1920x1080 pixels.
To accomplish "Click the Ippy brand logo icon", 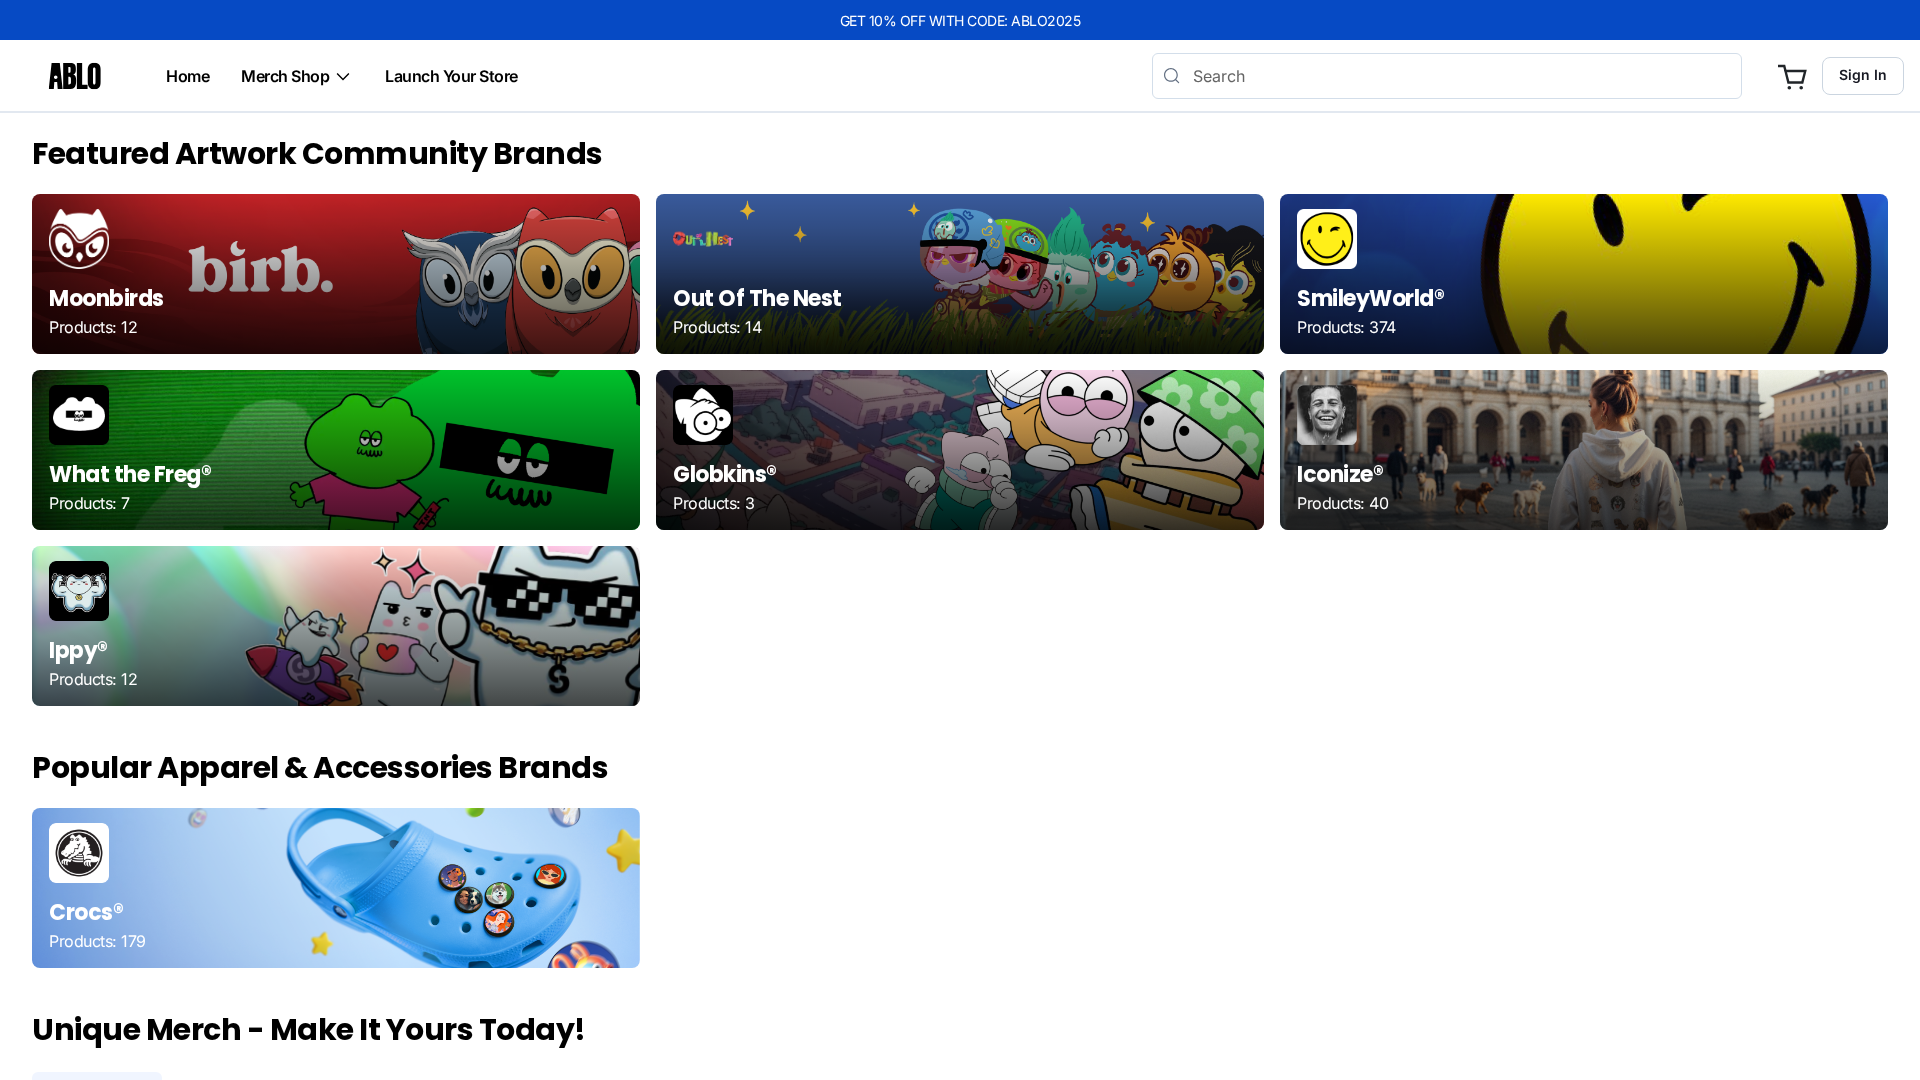I will pos(79,591).
